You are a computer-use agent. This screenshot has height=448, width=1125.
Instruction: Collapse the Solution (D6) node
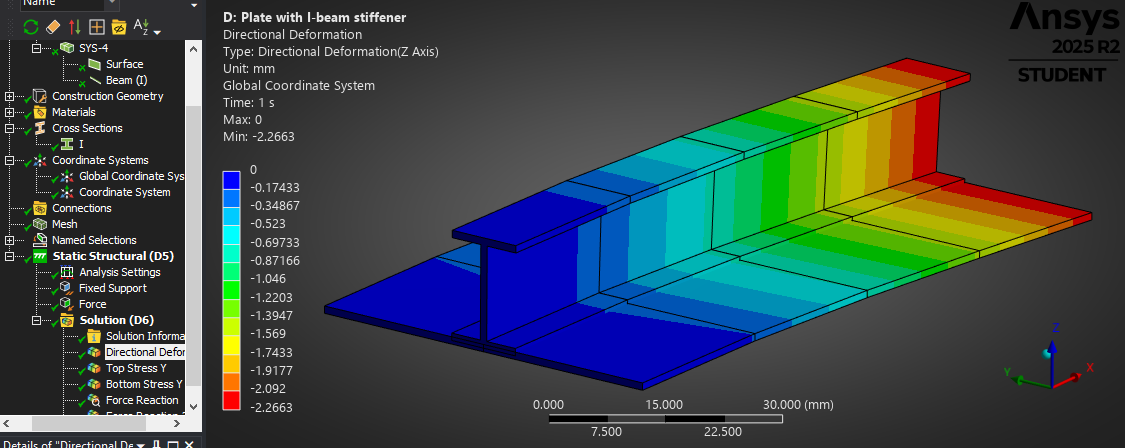pyautogui.click(x=37, y=320)
